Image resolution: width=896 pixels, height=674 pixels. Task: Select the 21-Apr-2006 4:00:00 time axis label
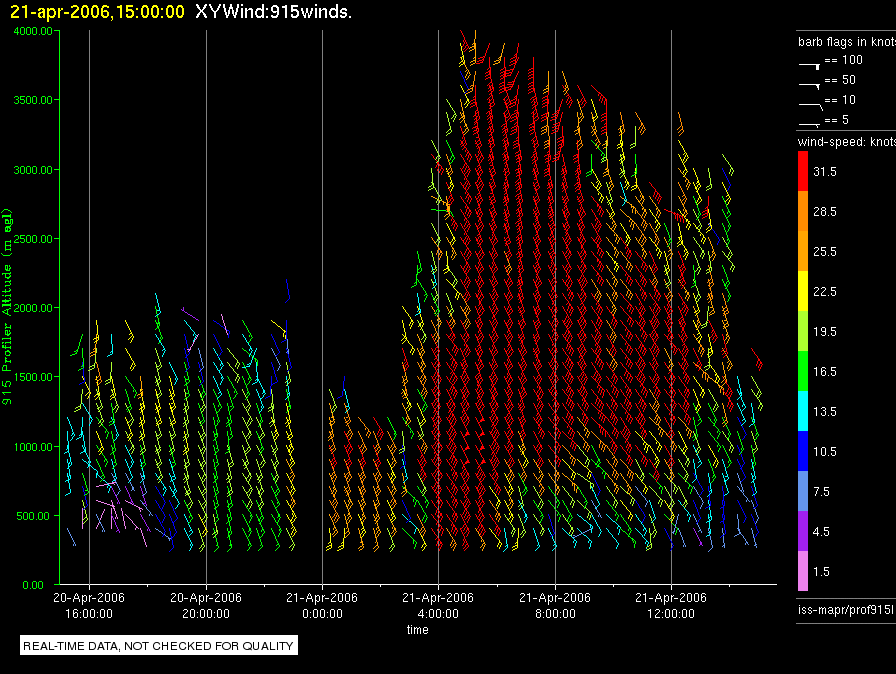[x=437, y=605]
